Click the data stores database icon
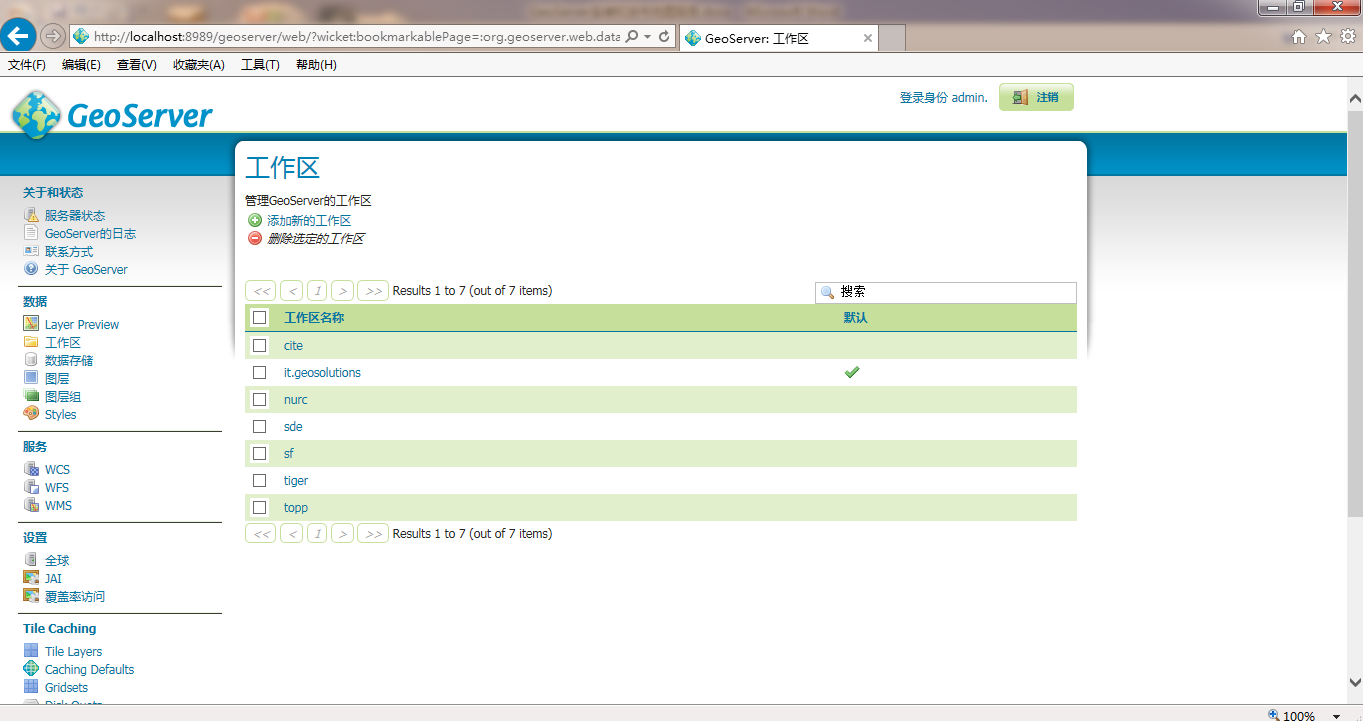1363x721 pixels. tap(31, 360)
